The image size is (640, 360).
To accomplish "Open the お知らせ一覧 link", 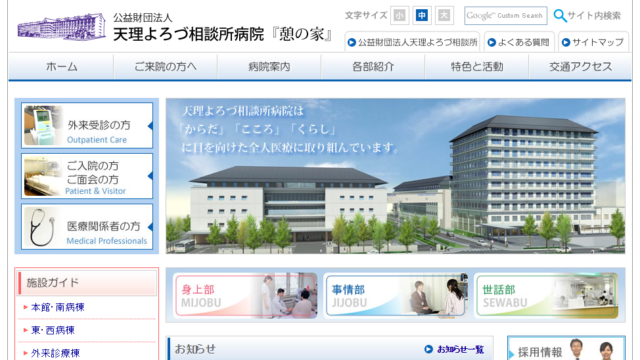I will pyautogui.click(x=454, y=349).
